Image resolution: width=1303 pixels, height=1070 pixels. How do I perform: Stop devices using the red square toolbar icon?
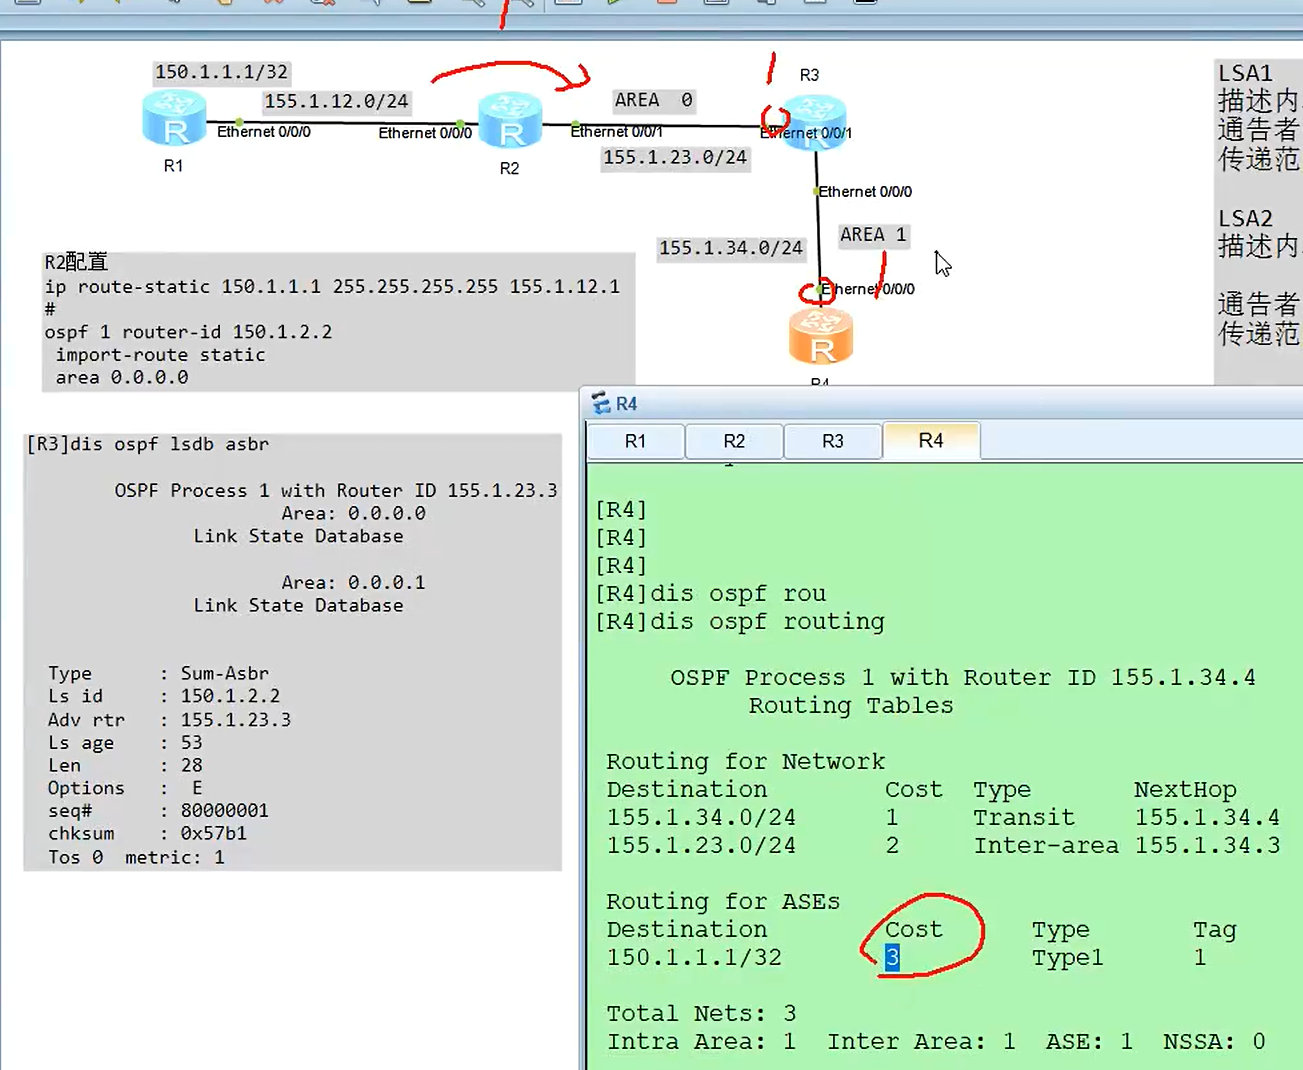[665, 5]
